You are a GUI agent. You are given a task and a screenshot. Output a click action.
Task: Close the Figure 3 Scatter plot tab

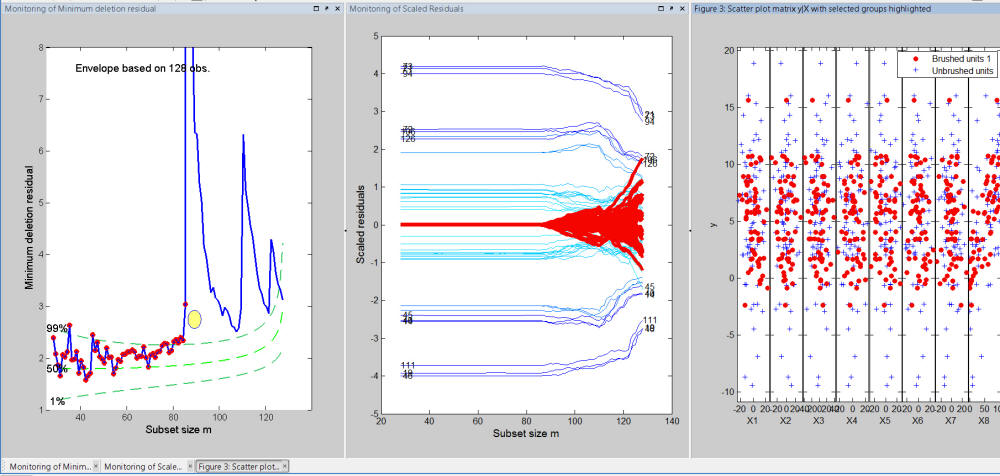tap(283, 466)
